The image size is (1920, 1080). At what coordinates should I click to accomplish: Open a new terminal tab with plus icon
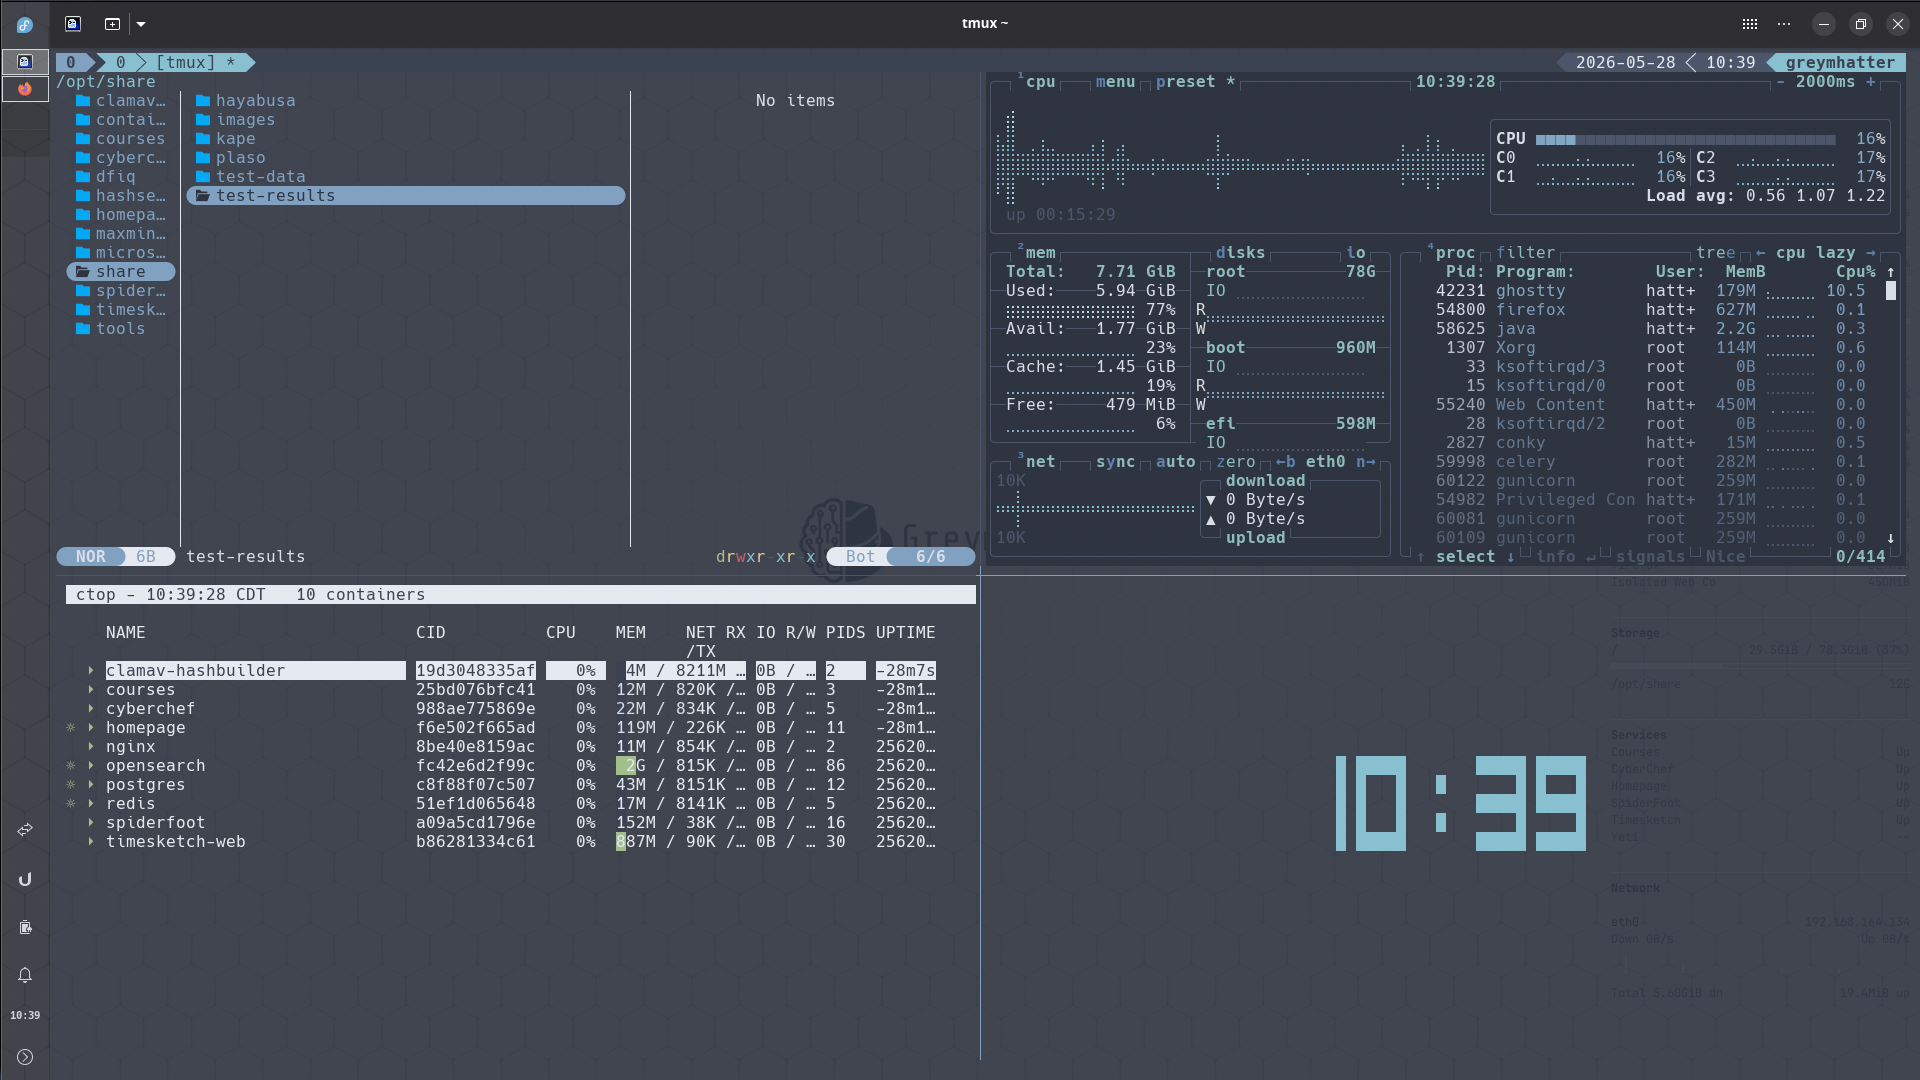point(112,23)
